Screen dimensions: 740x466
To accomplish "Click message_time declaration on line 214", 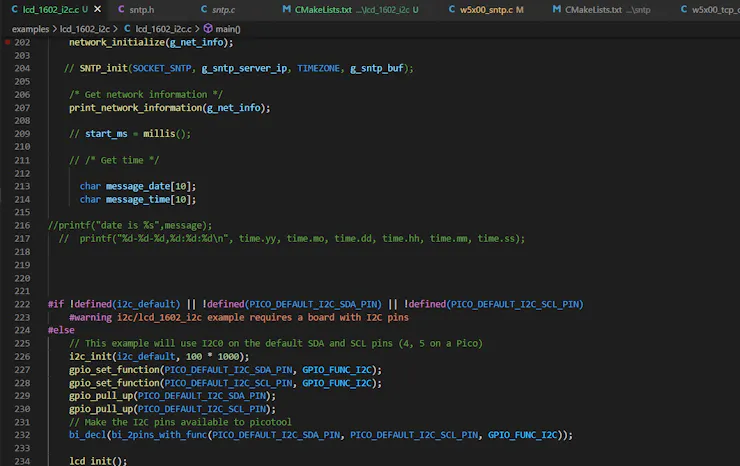I will (x=138, y=200).
